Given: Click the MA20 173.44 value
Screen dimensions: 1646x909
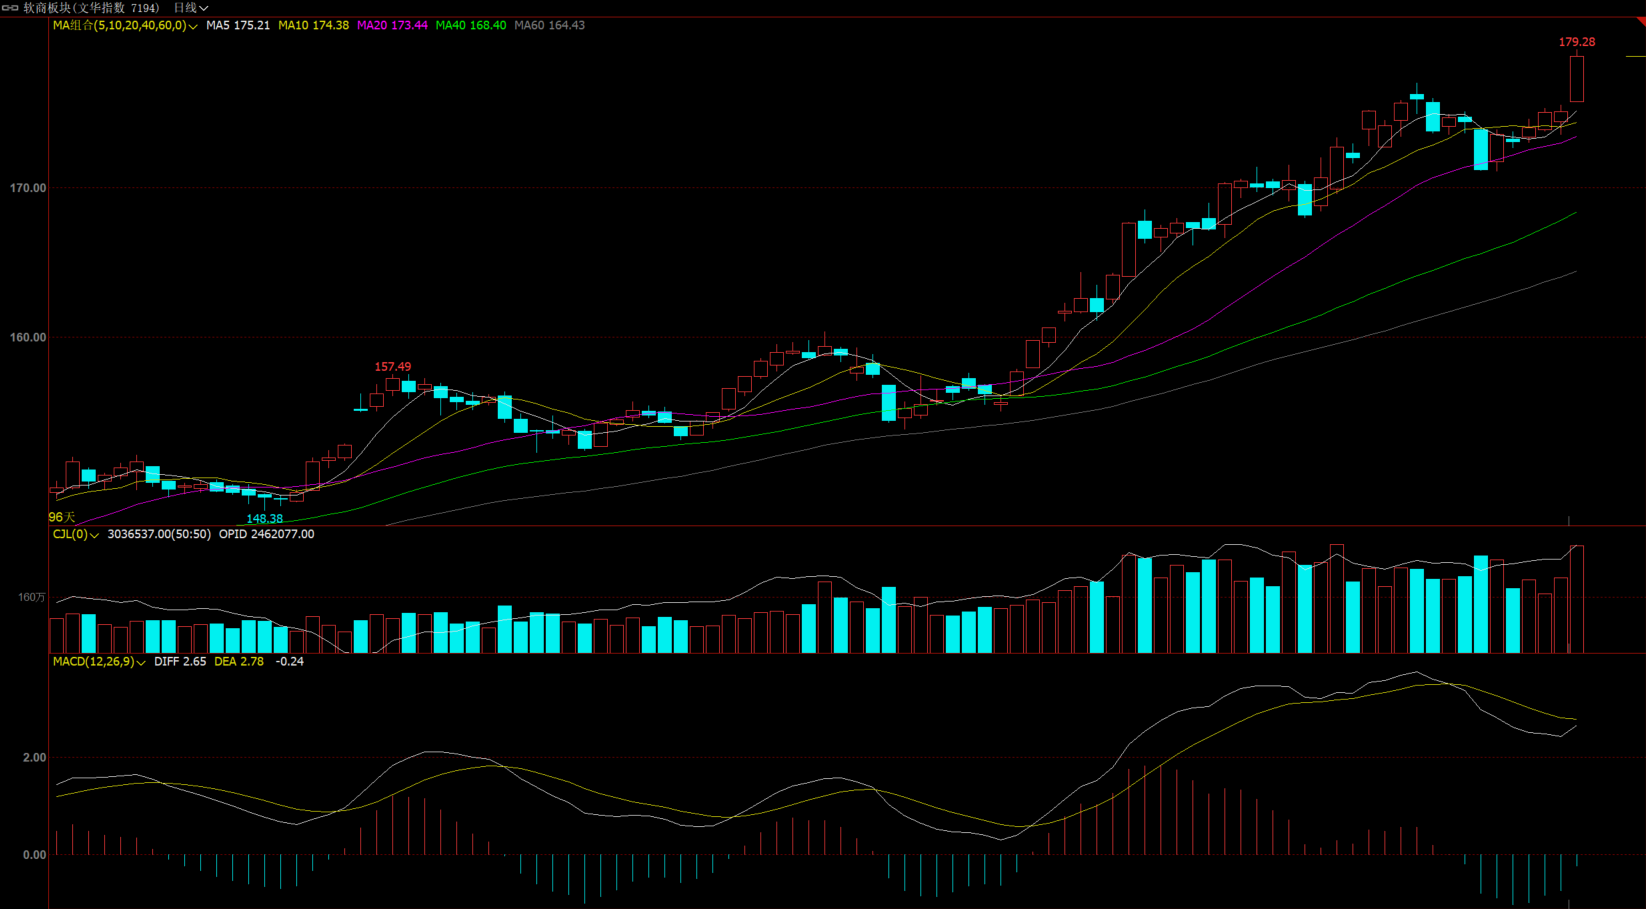Looking at the screenshot, I should 392,26.
